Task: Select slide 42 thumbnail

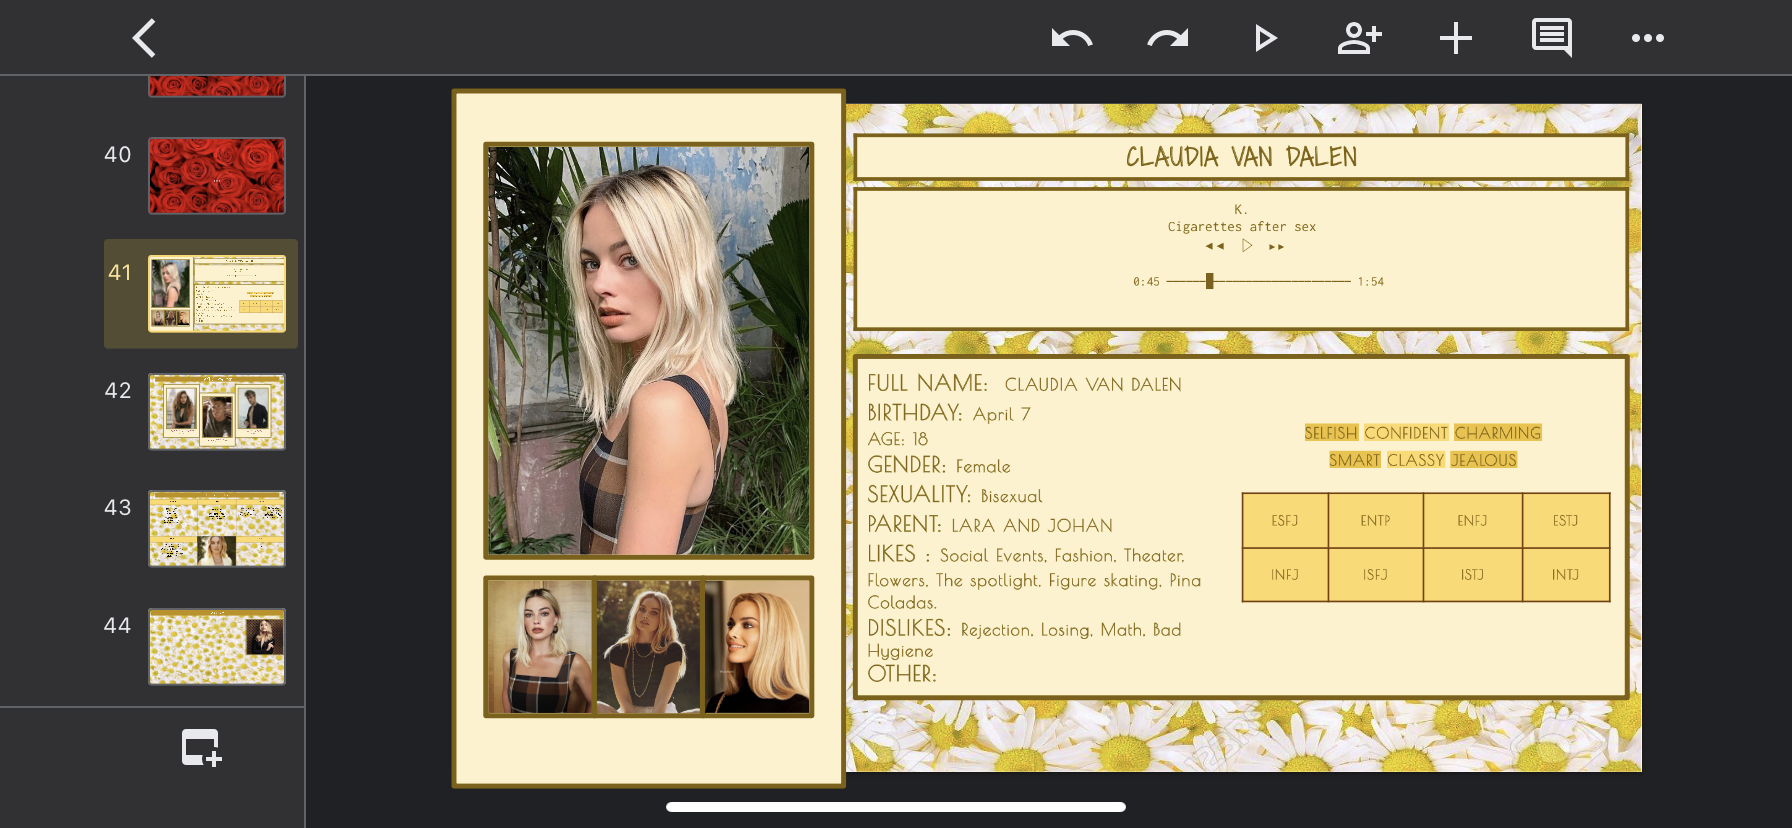Action: click(217, 411)
